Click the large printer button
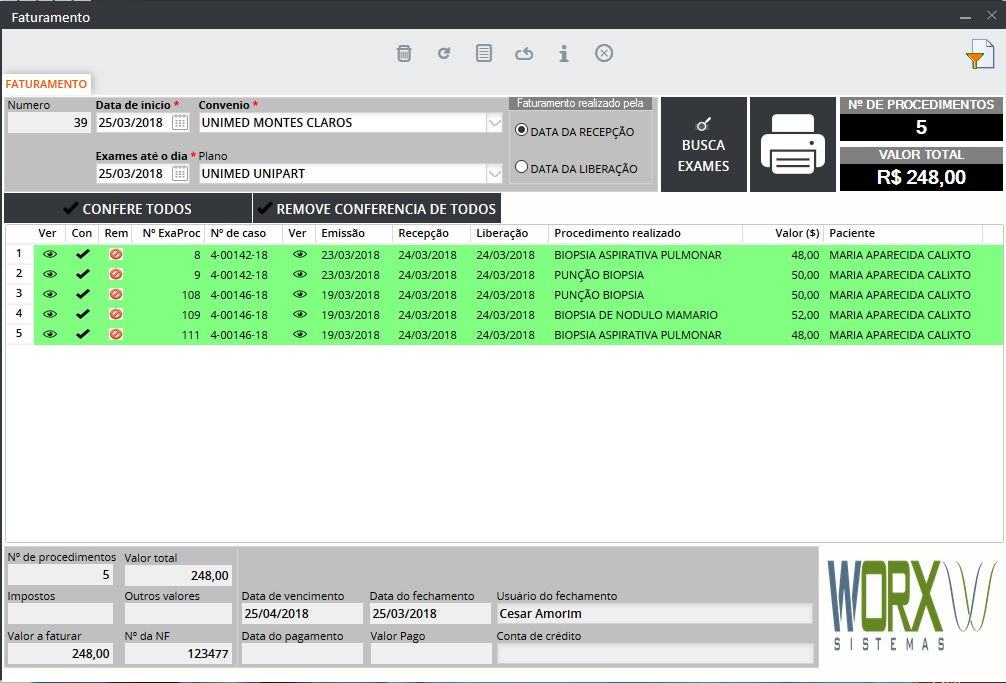The height and width of the screenshot is (683, 1006). click(x=793, y=144)
